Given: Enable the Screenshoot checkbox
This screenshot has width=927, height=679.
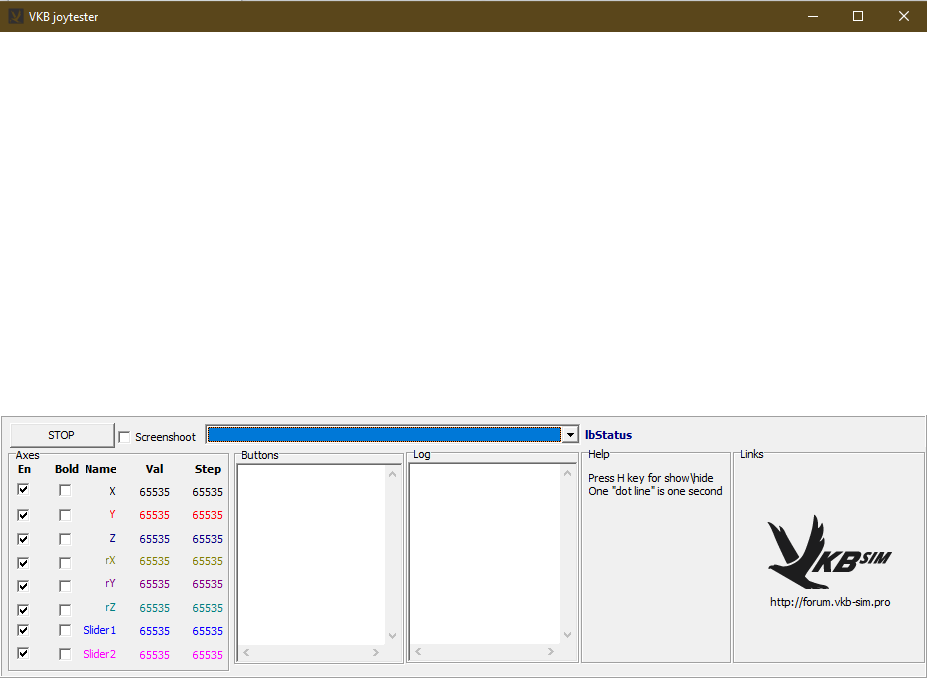Looking at the screenshot, I should [x=125, y=437].
